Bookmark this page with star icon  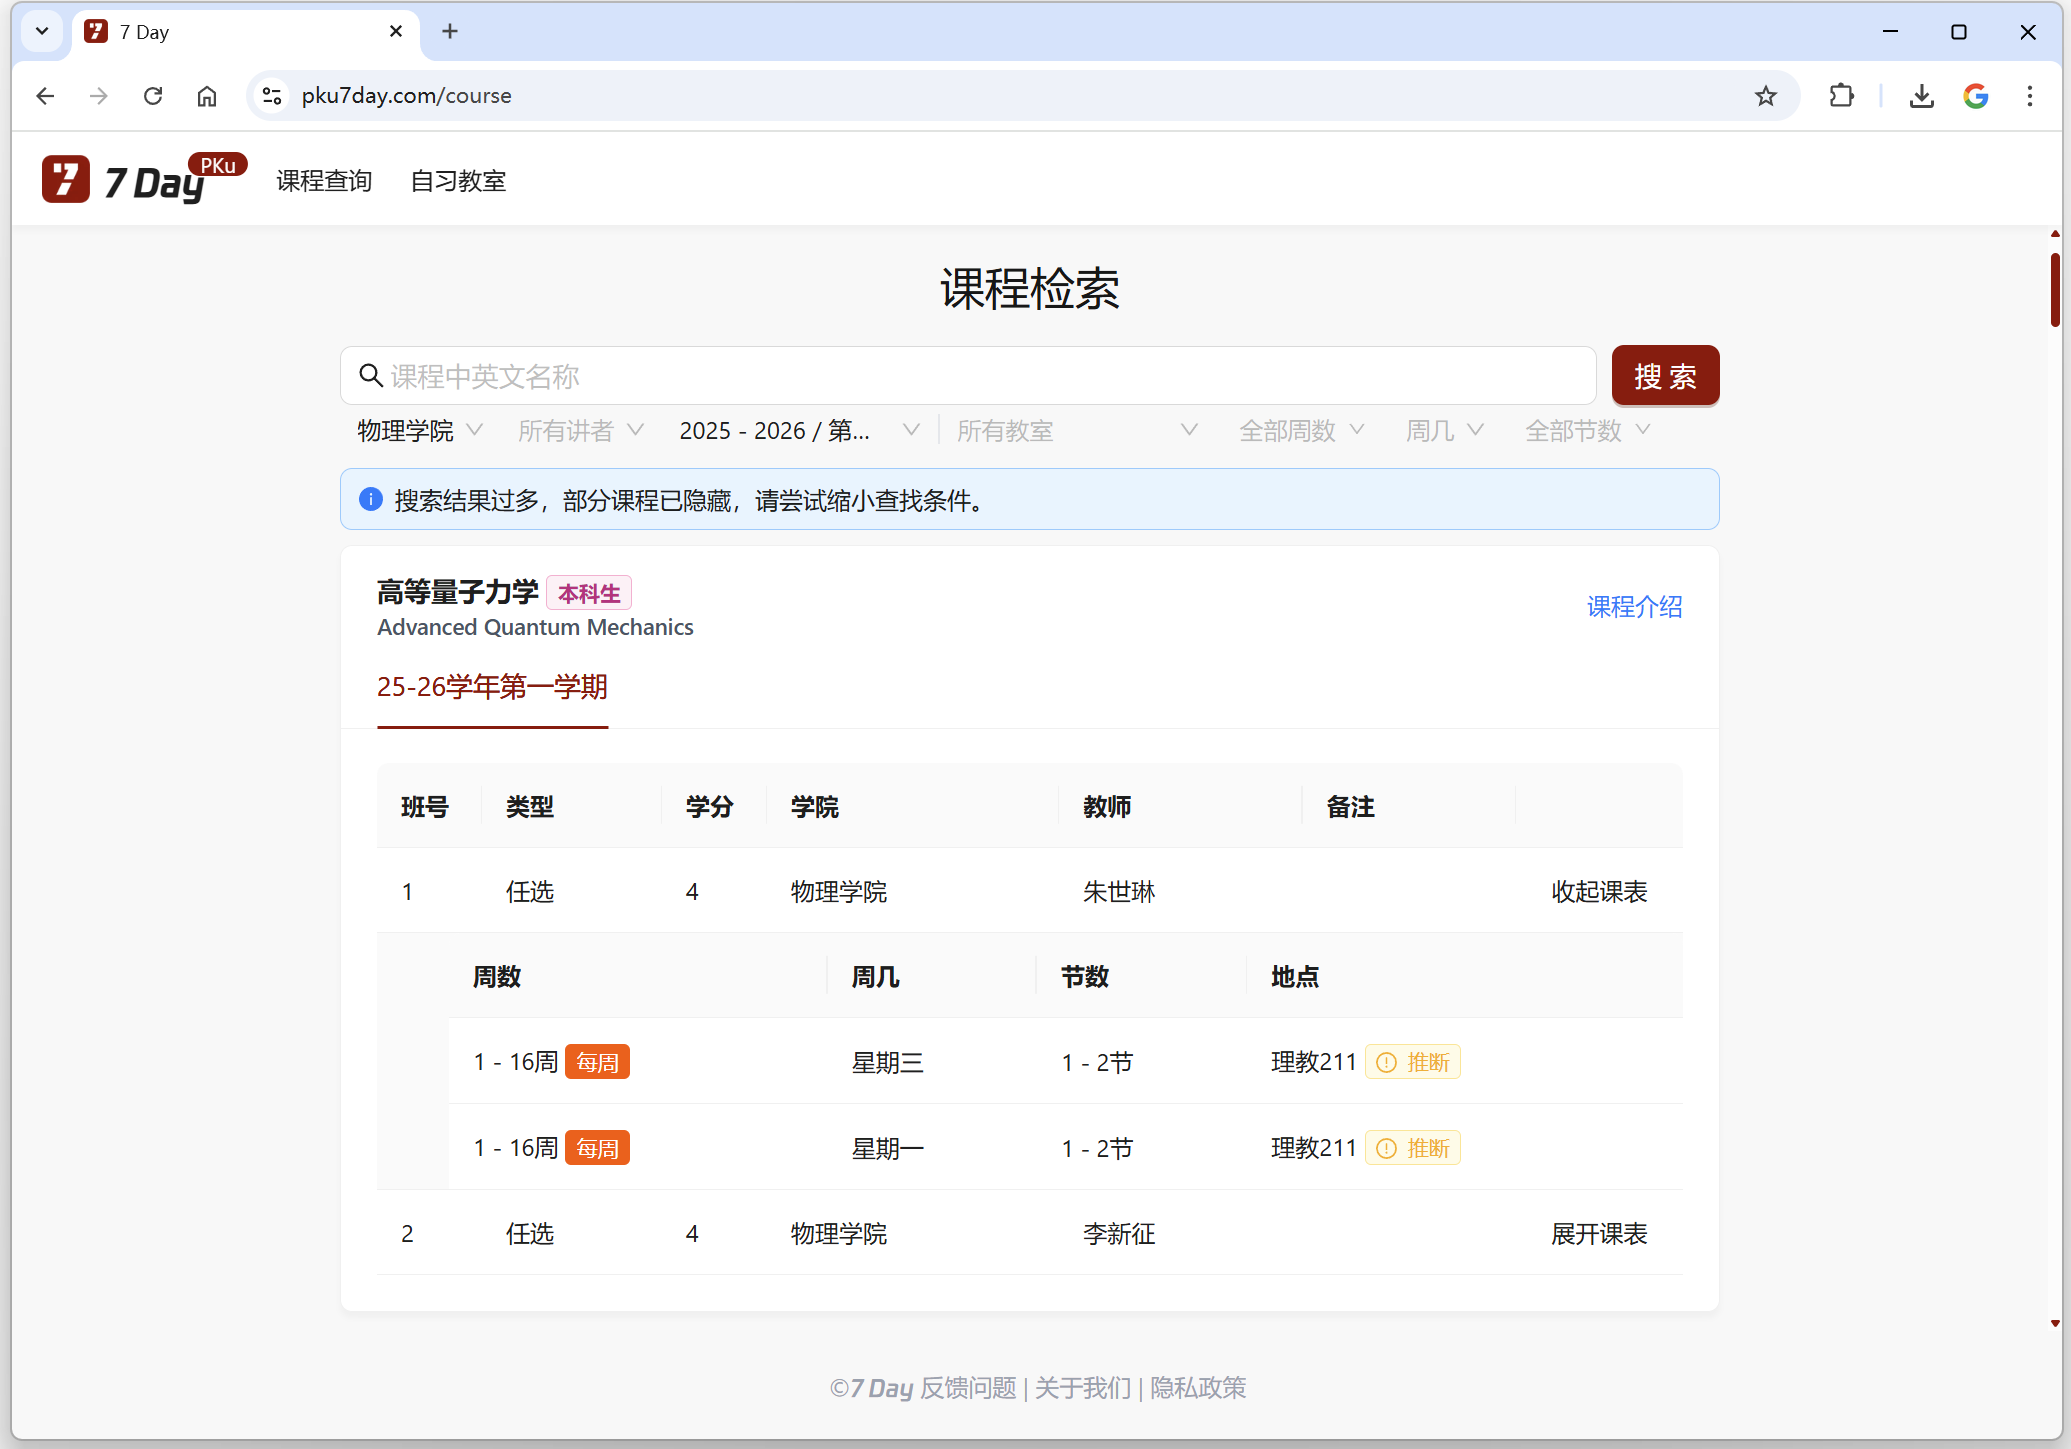(x=1765, y=96)
